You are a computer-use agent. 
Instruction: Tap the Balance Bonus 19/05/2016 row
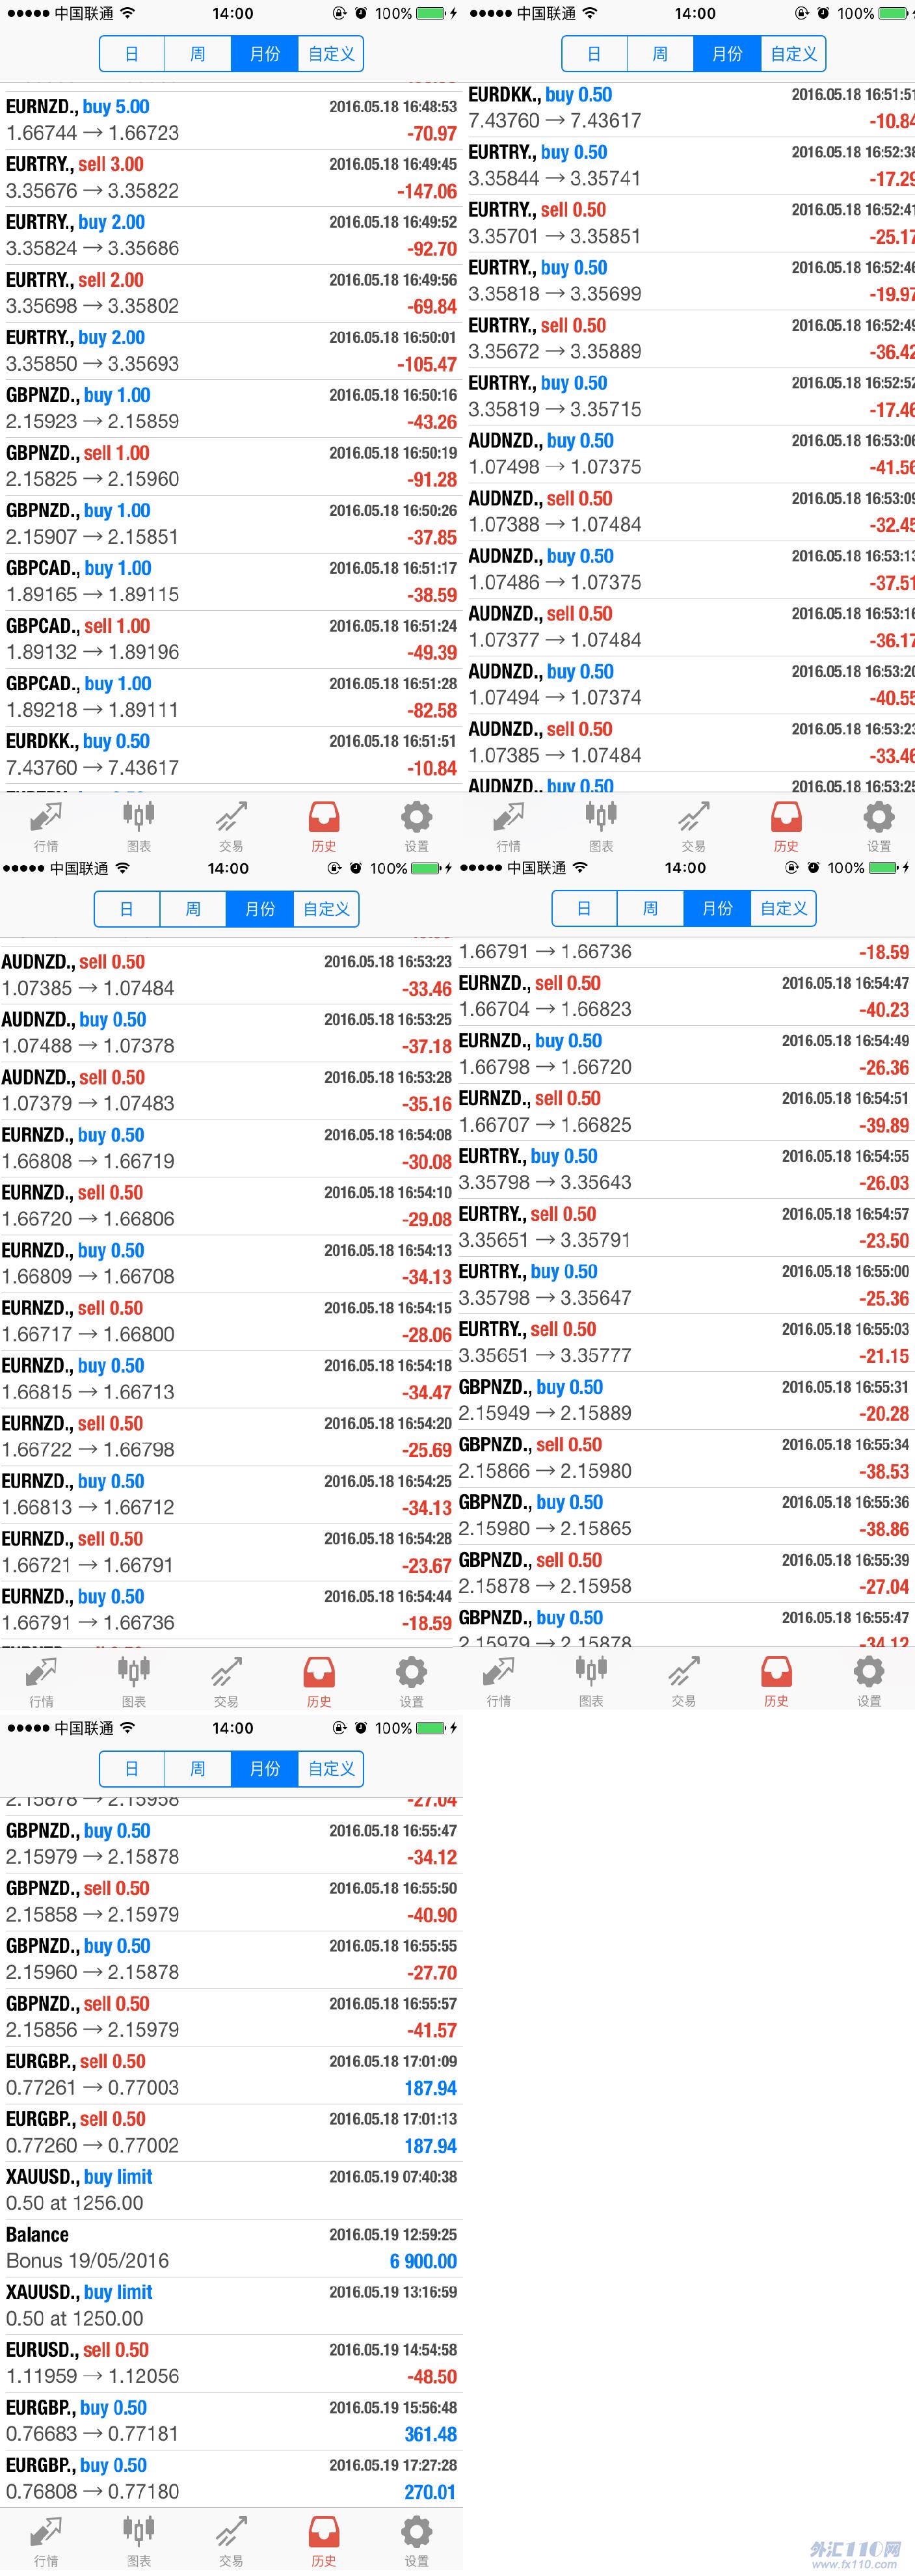click(231, 2249)
